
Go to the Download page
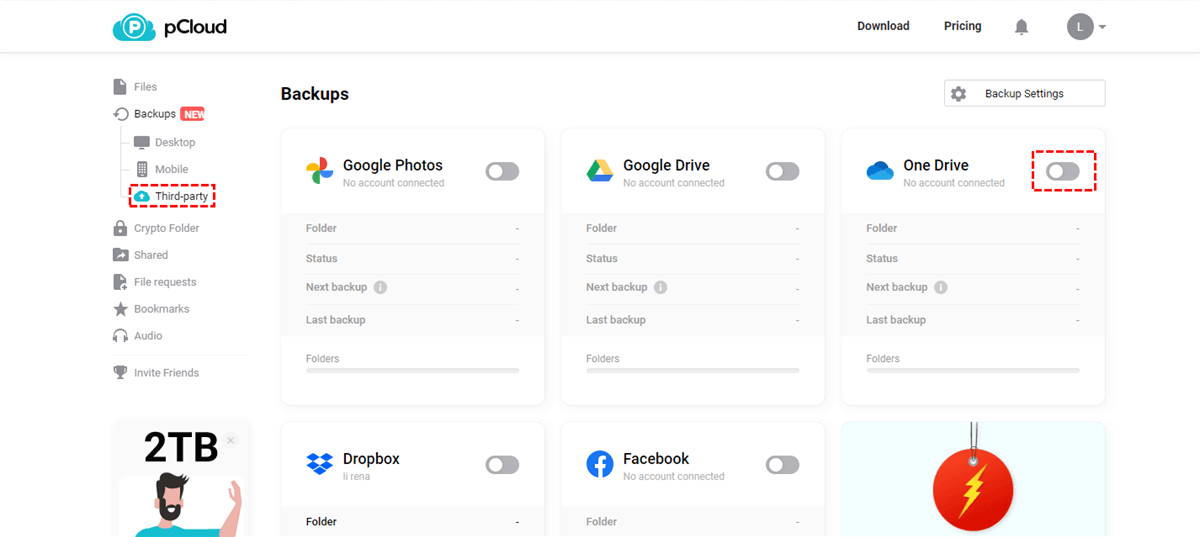[x=883, y=26]
